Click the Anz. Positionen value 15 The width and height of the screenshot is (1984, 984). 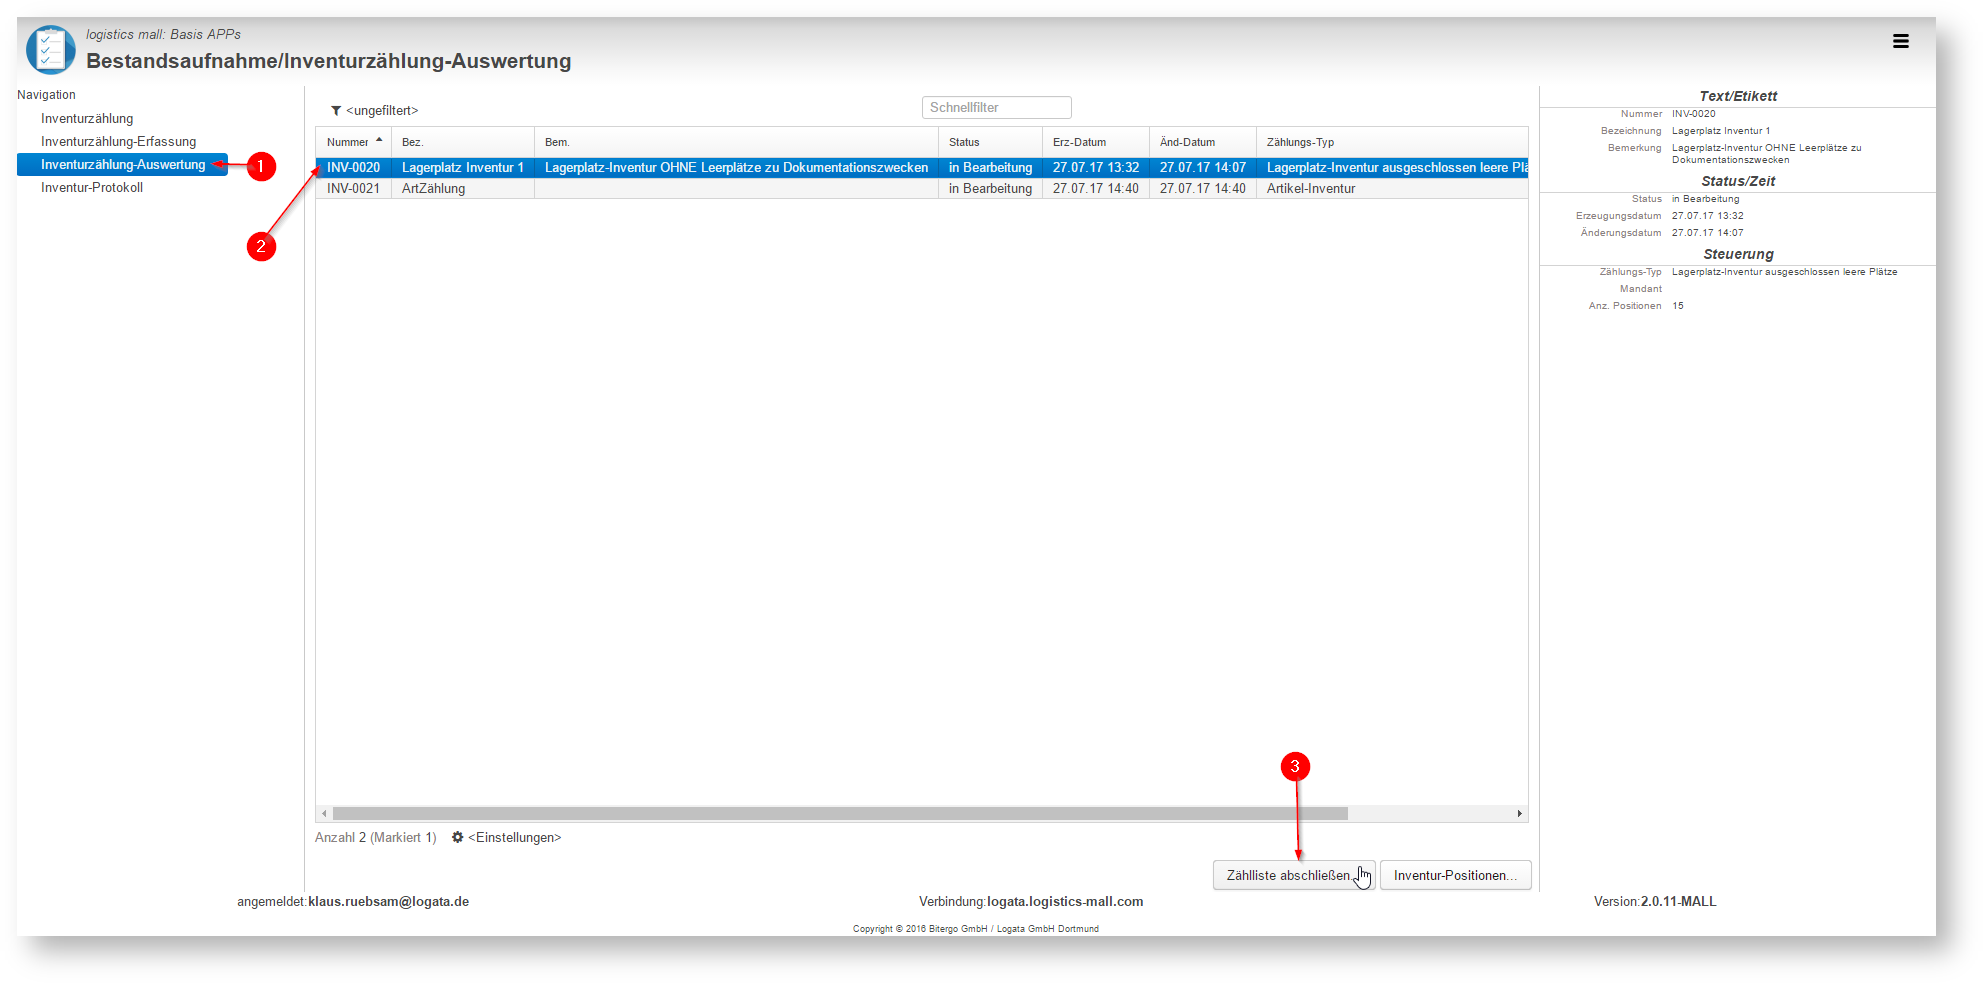(x=1678, y=306)
